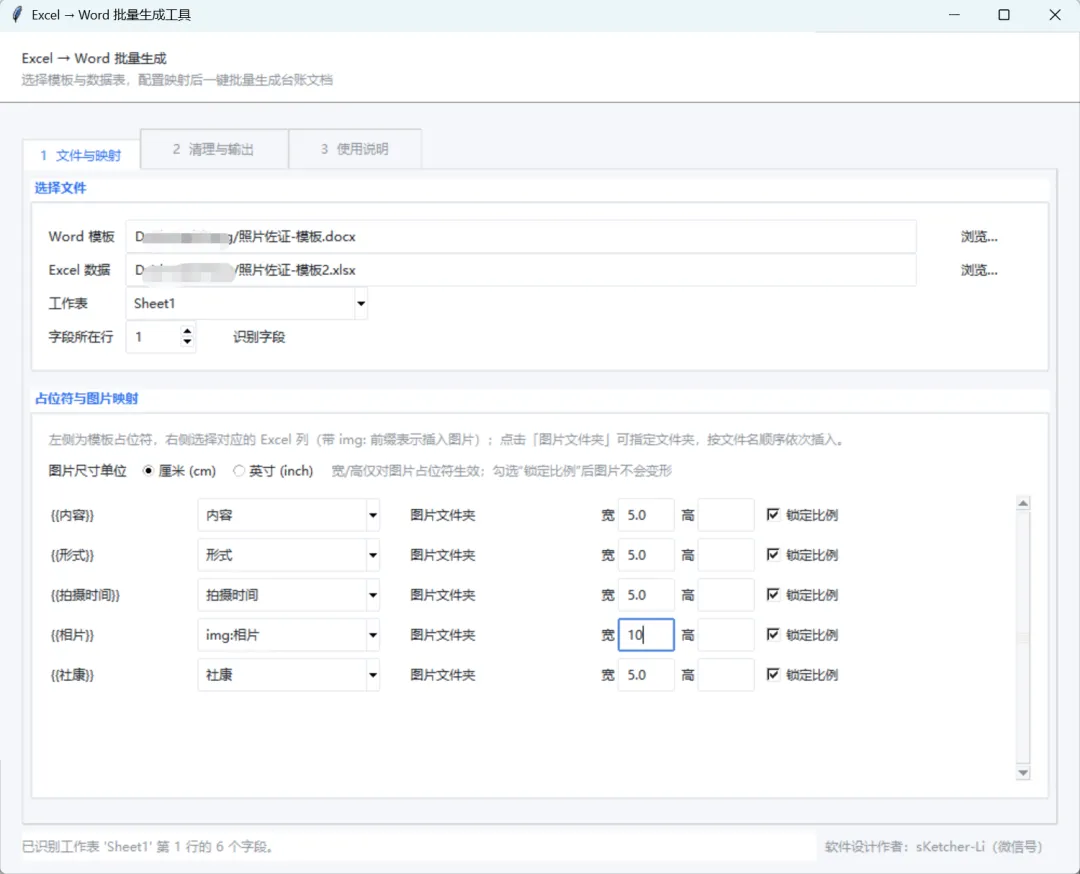Open the Sheet1 worksheet dropdown
The height and width of the screenshot is (874, 1080).
[x=361, y=304]
